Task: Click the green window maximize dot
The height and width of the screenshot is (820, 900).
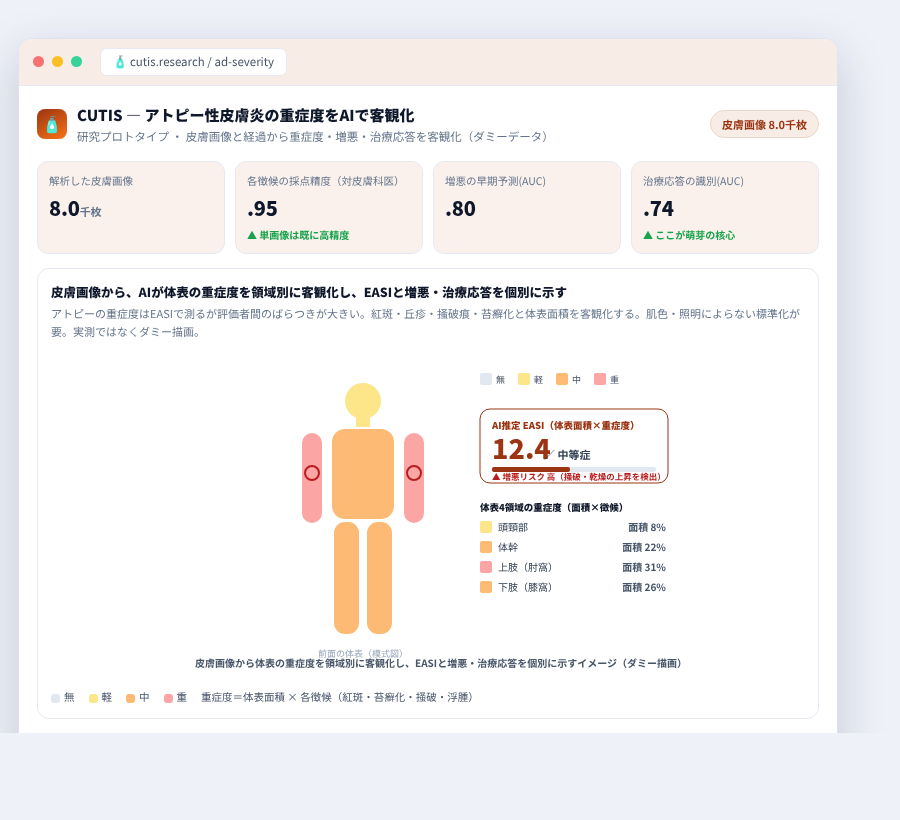Action: [76, 61]
